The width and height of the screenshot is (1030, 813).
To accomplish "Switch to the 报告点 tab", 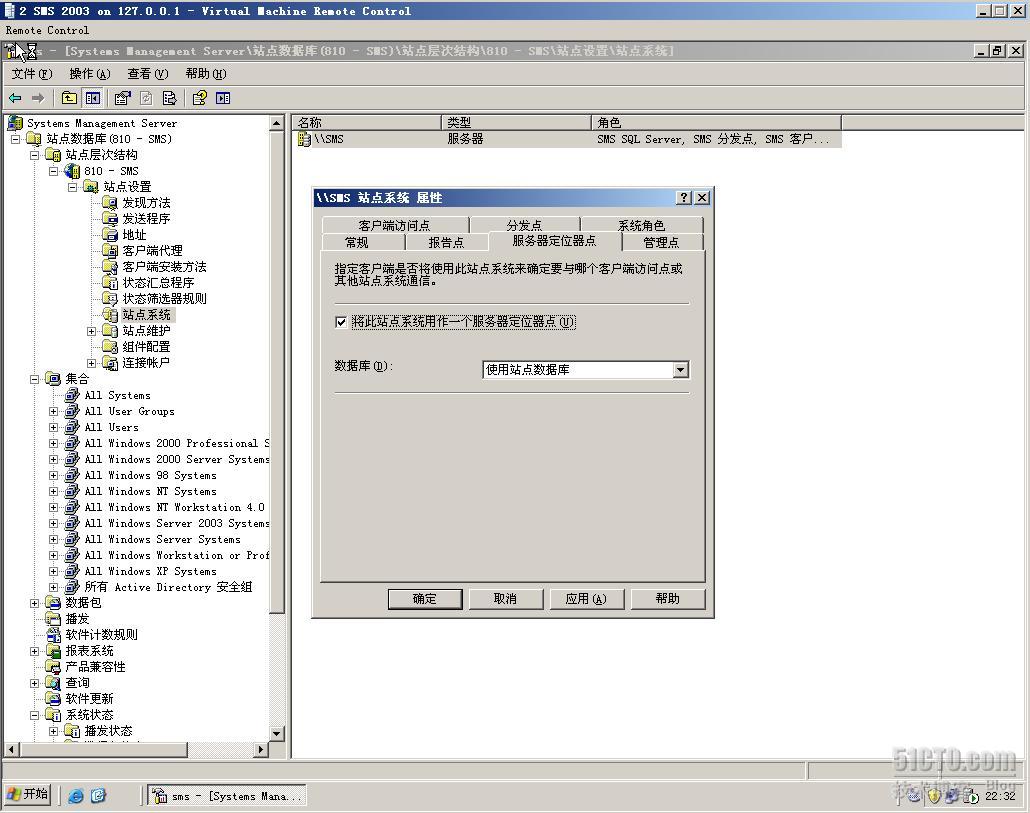I will tap(446, 242).
